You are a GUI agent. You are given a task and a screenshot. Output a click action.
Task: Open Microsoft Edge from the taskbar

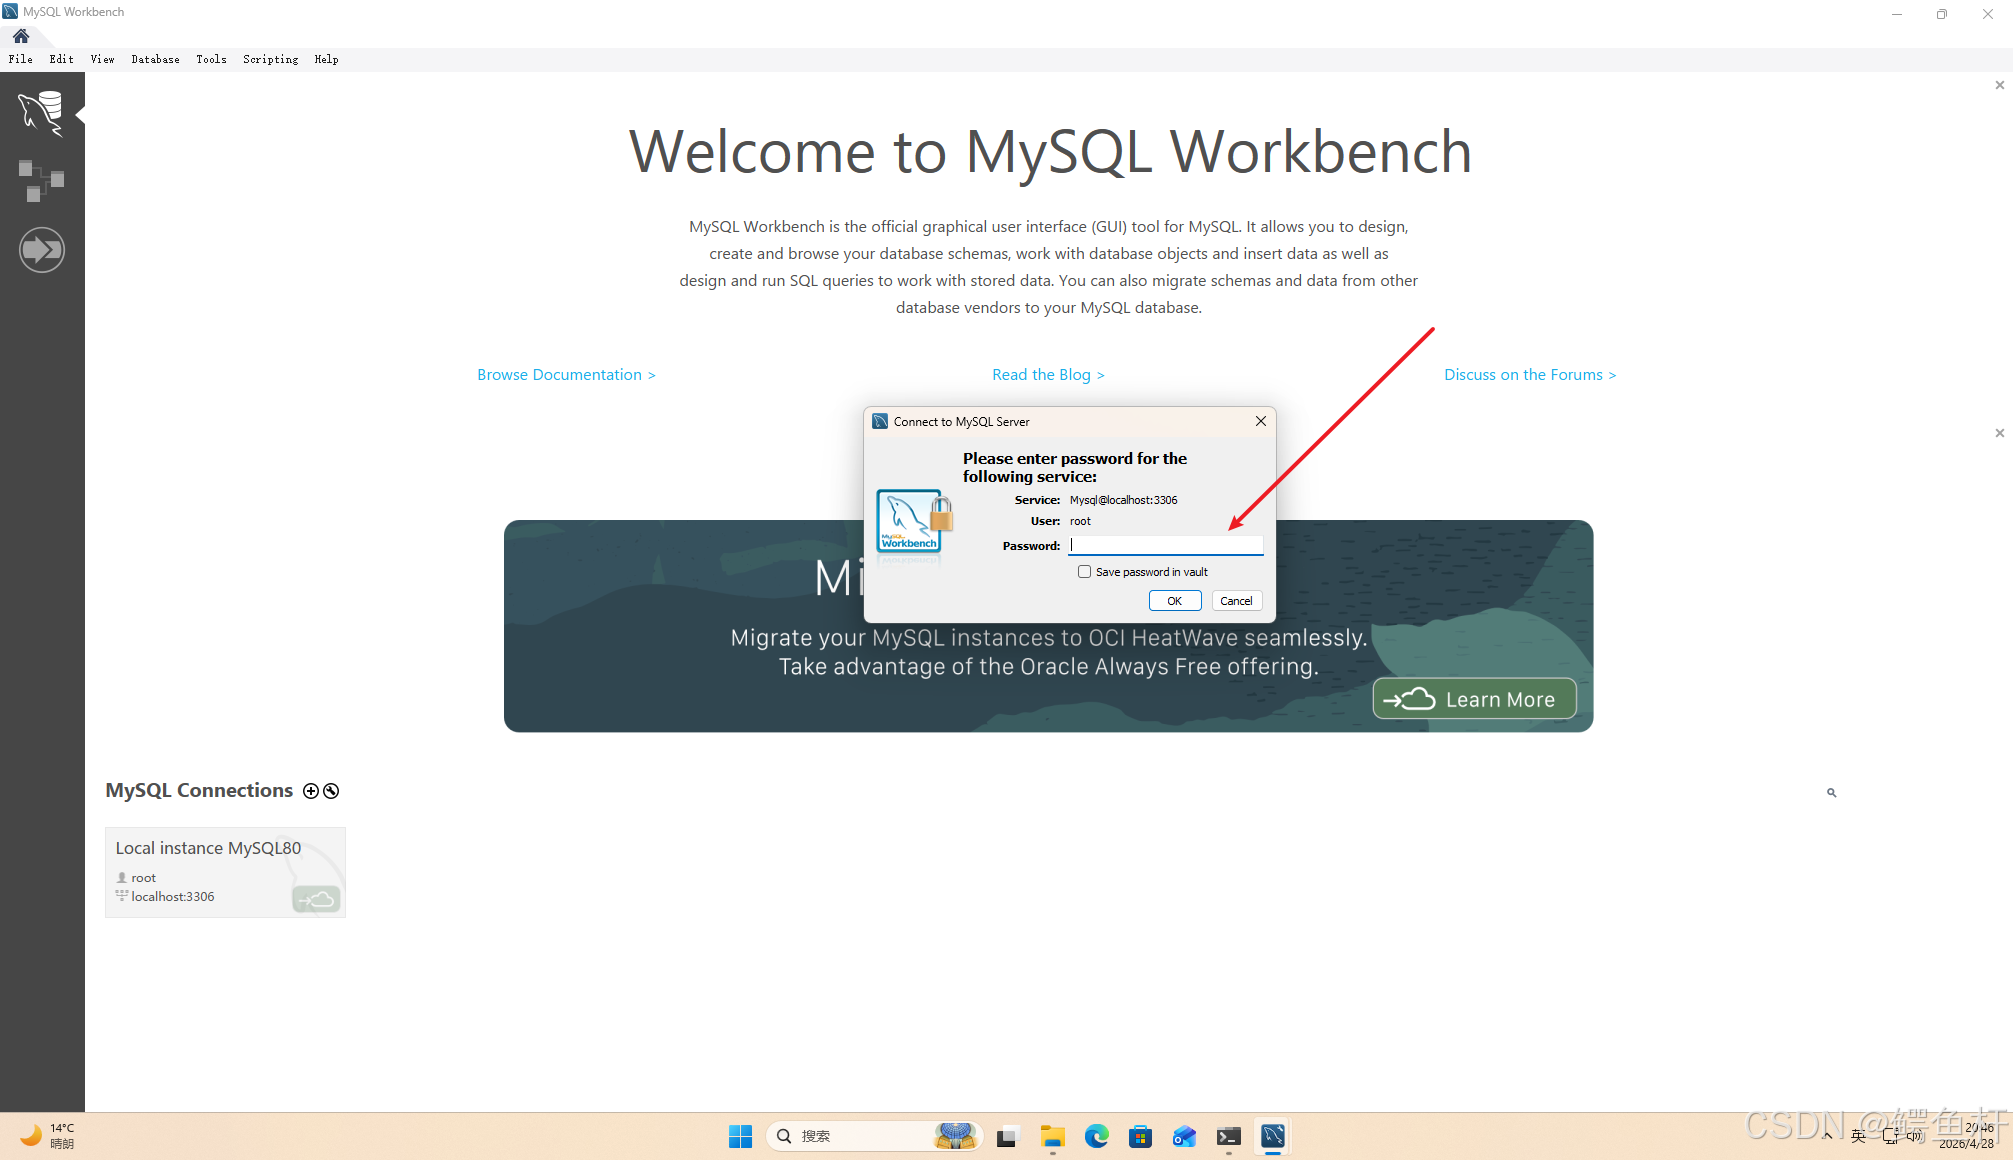(x=1097, y=1136)
